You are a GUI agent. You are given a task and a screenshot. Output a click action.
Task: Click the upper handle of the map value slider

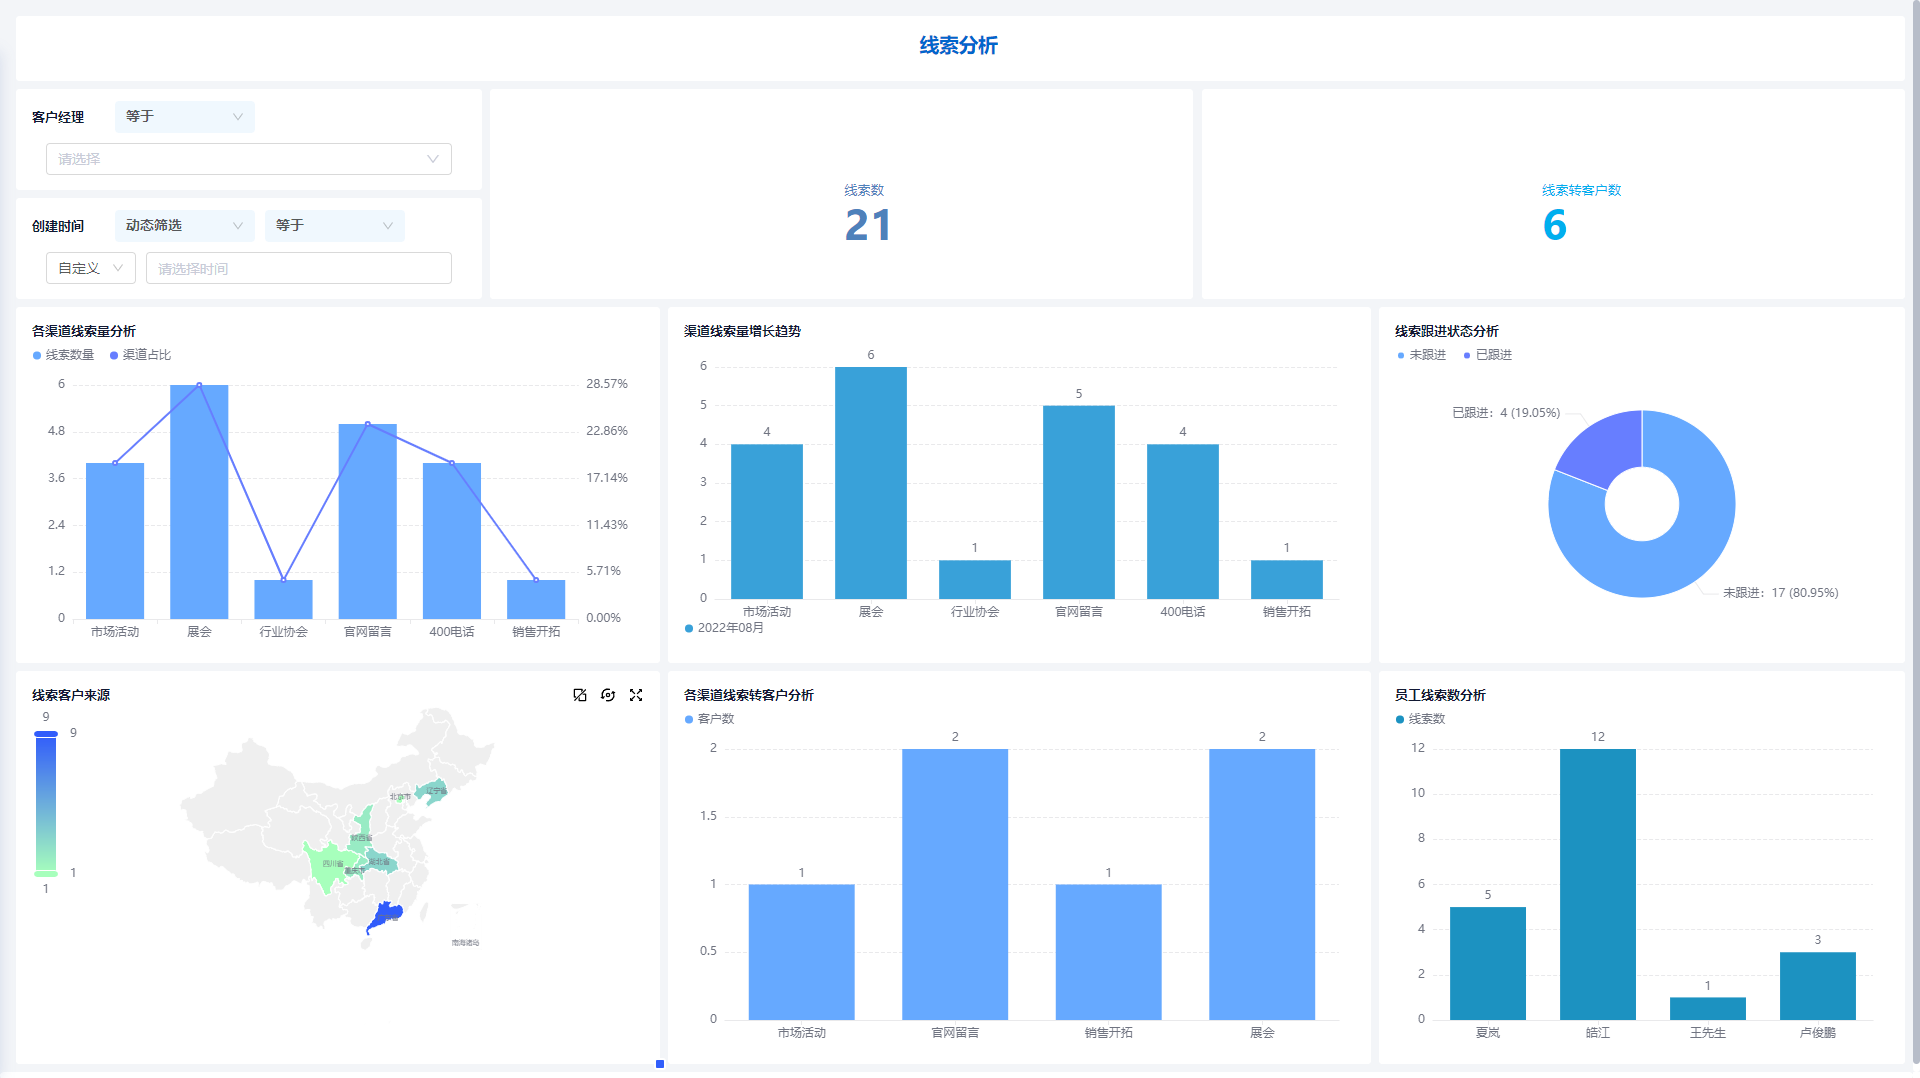tap(46, 734)
